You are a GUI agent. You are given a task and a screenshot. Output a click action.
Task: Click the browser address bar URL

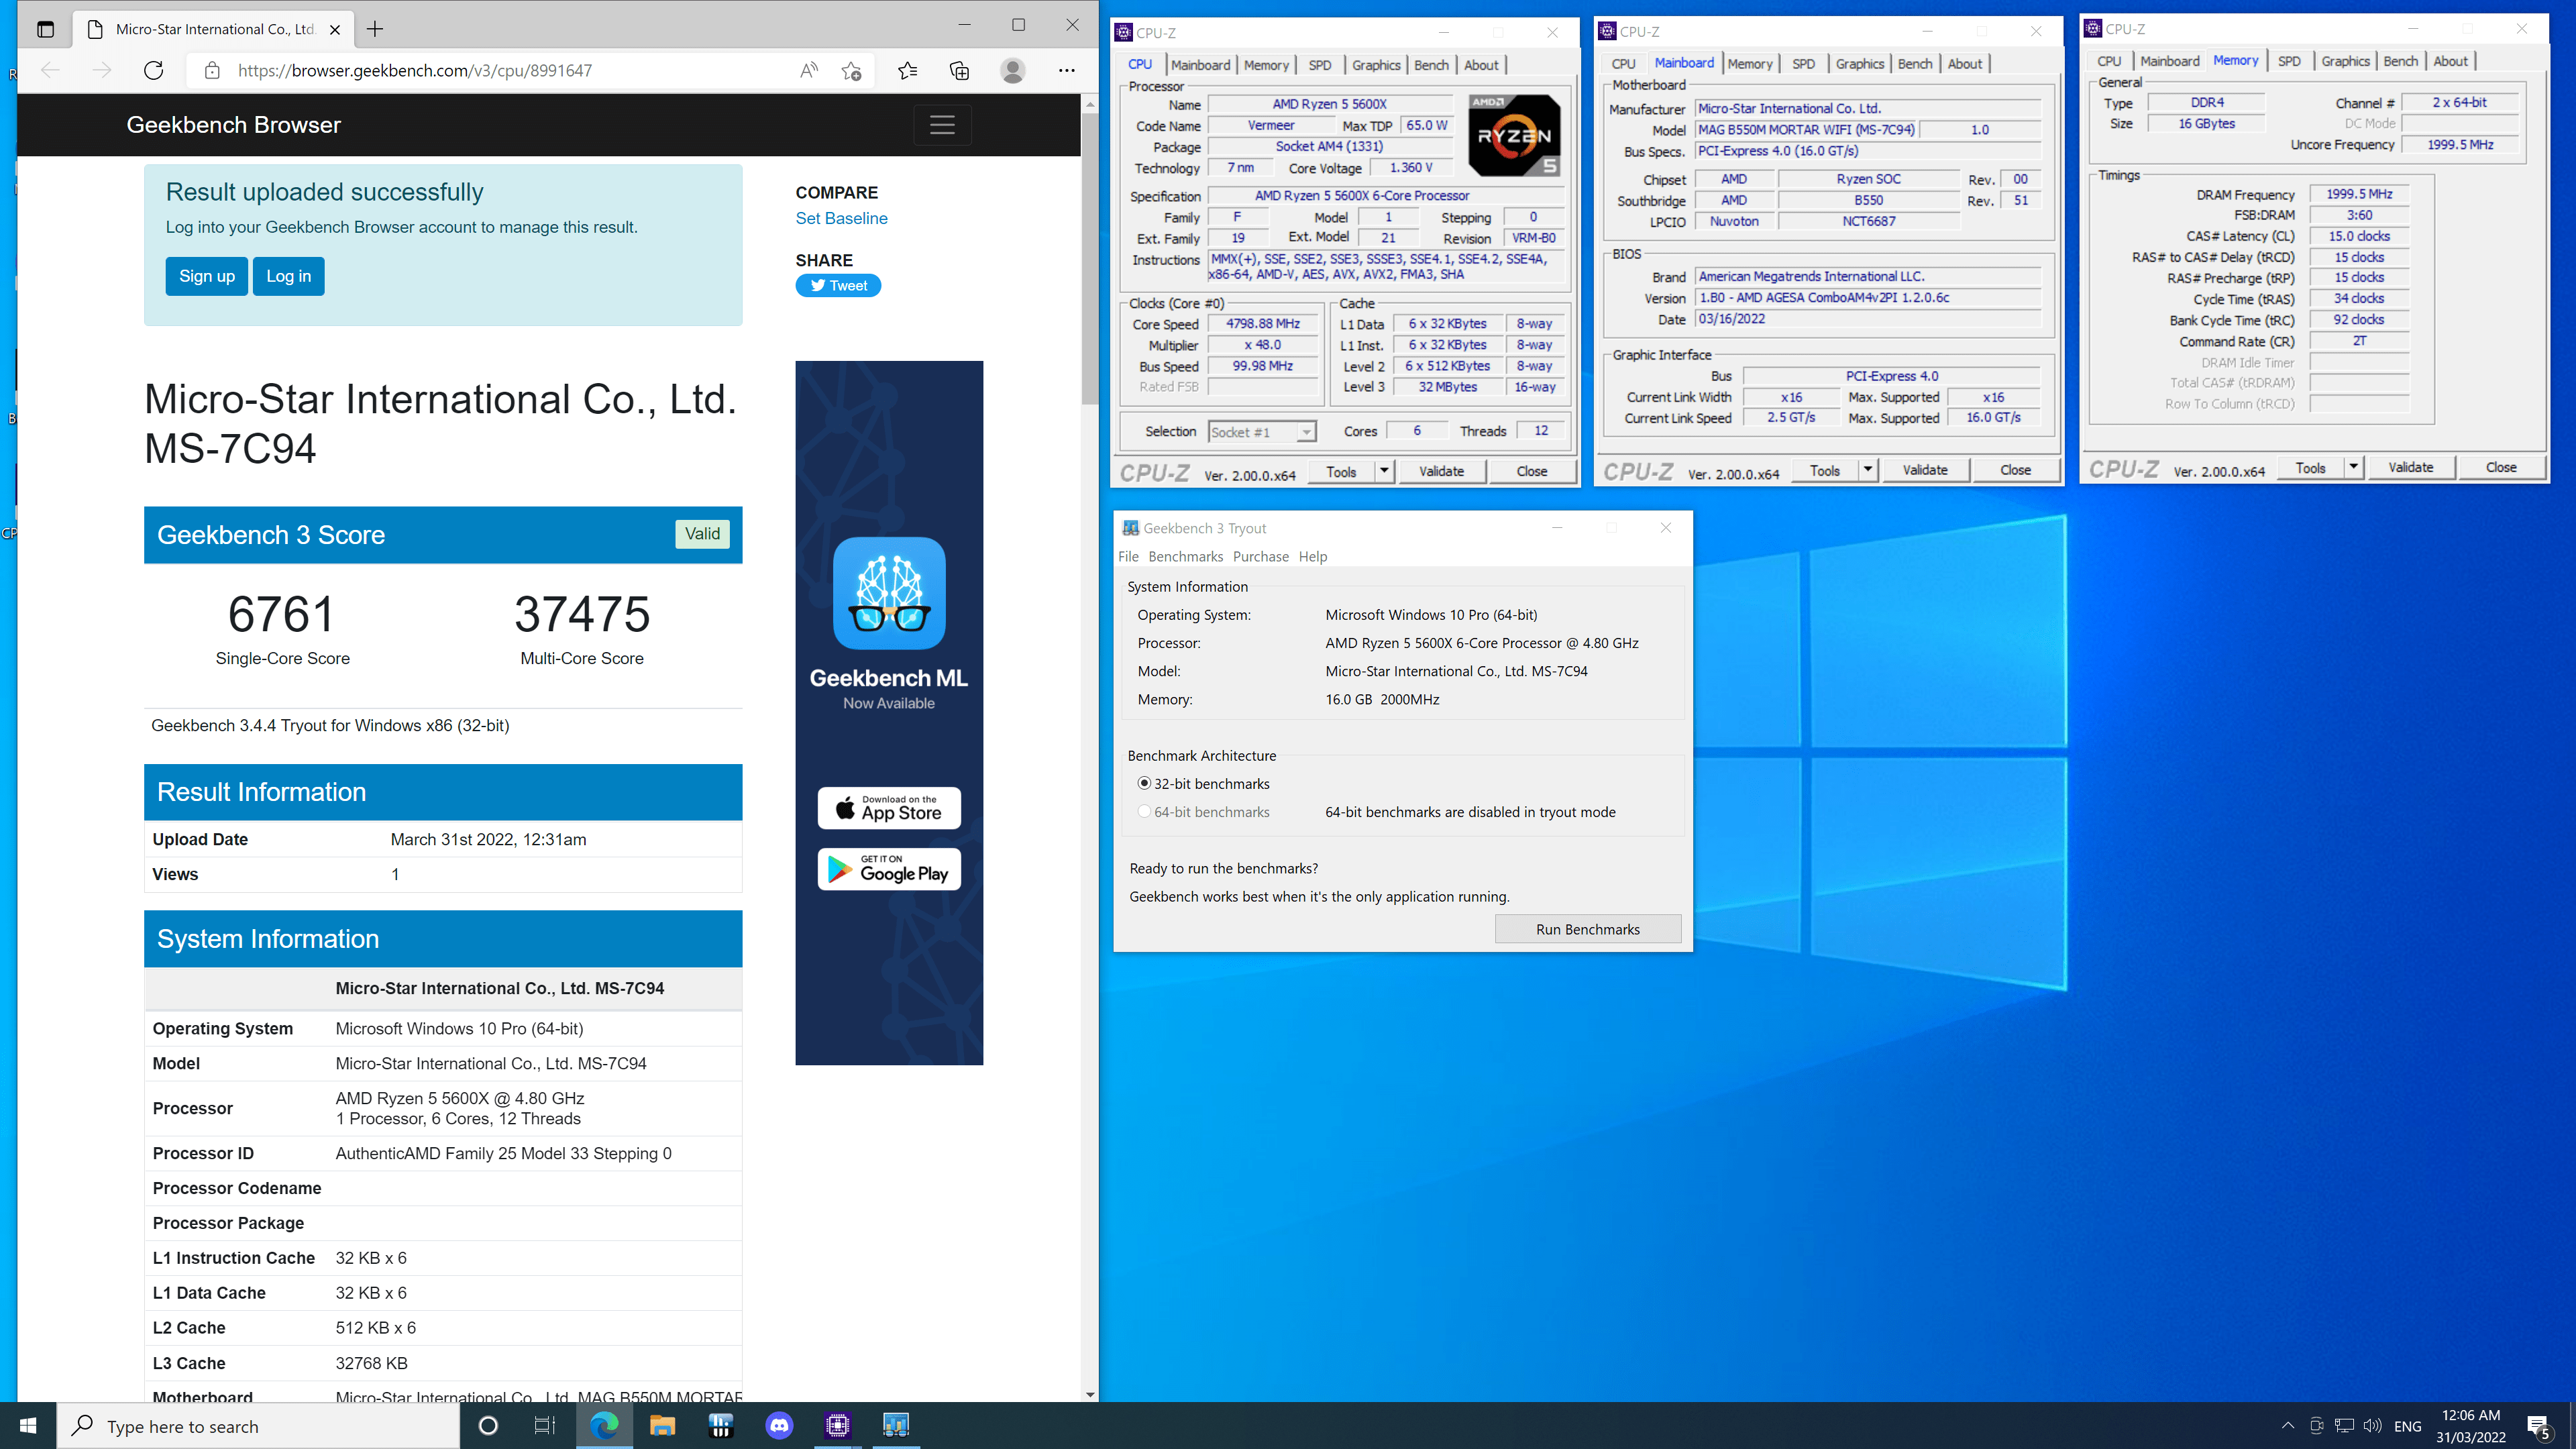pyautogui.click(x=414, y=70)
